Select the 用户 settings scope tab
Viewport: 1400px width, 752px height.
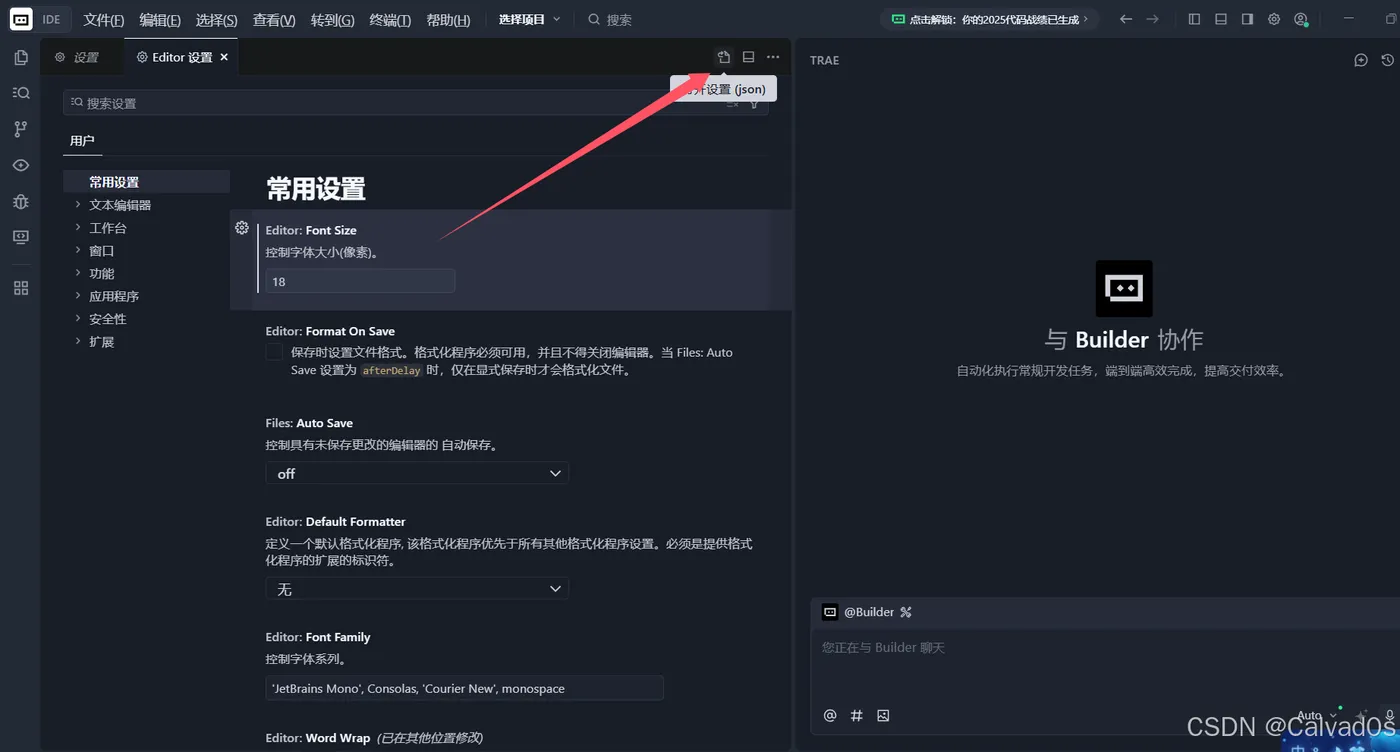point(82,141)
